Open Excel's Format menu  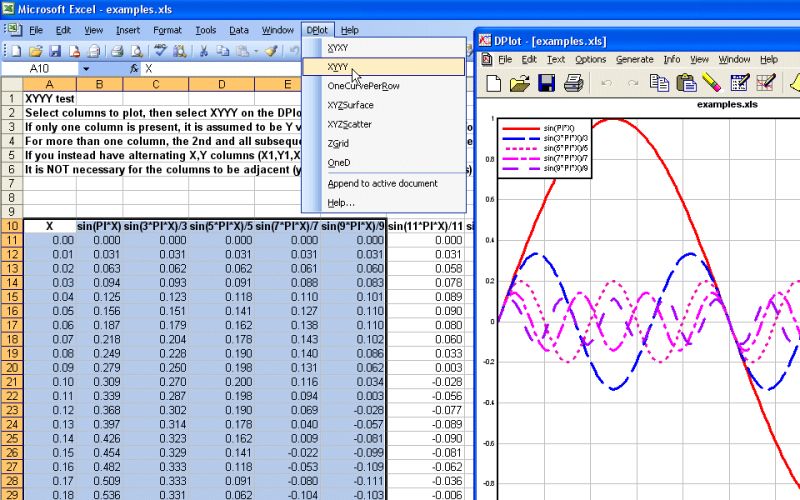point(167,30)
